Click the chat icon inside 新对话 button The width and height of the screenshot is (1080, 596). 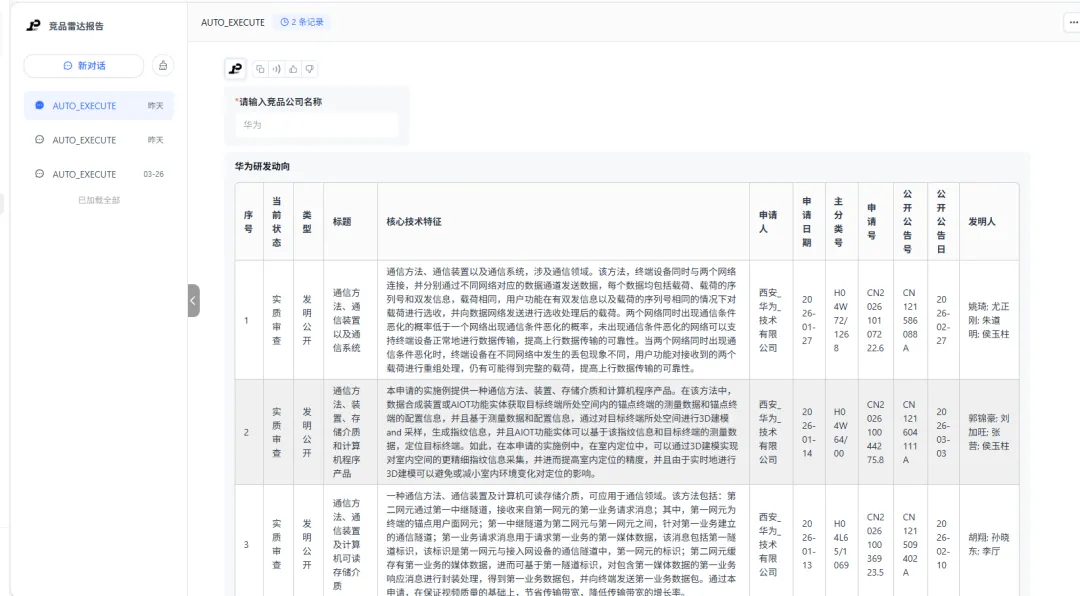click(68, 65)
